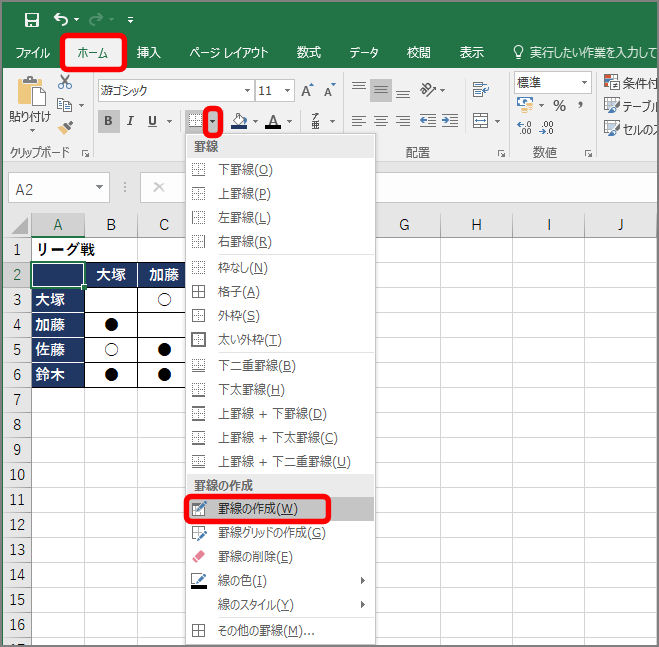Click the accounting number format icon
This screenshot has height=647, width=659.
(x=525, y=105)
